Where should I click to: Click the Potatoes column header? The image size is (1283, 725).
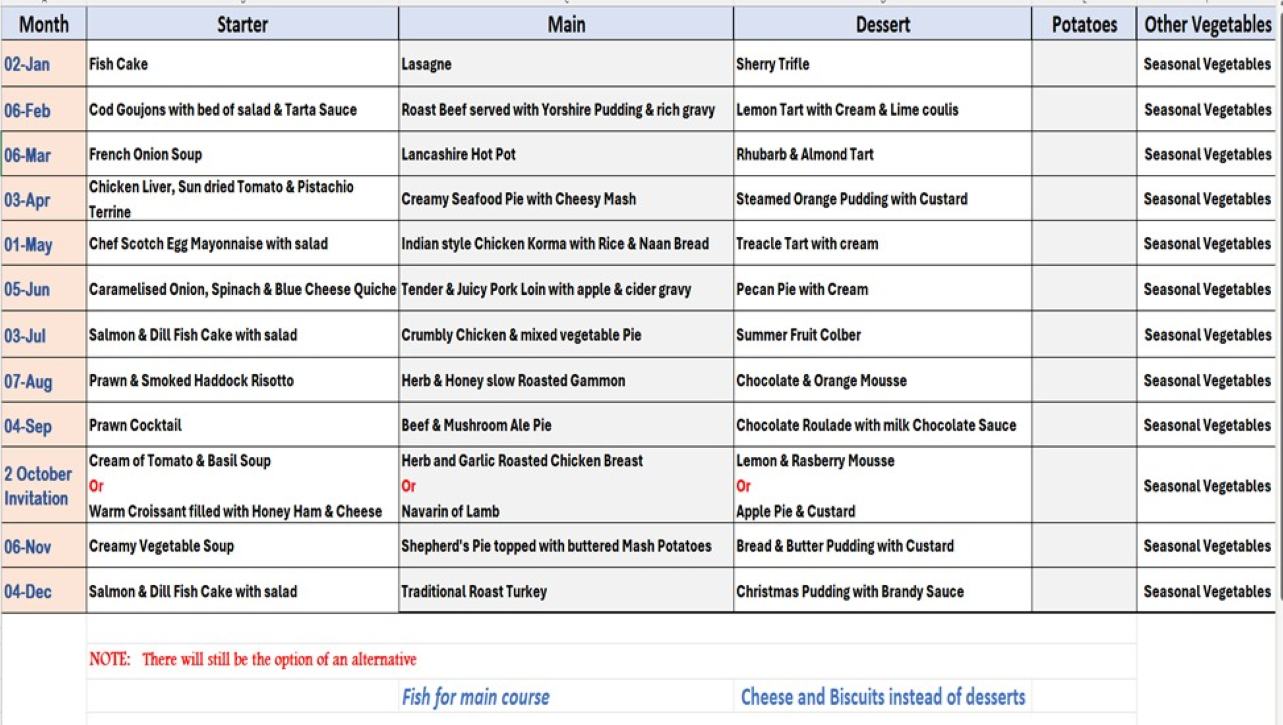pos(1084,24)
